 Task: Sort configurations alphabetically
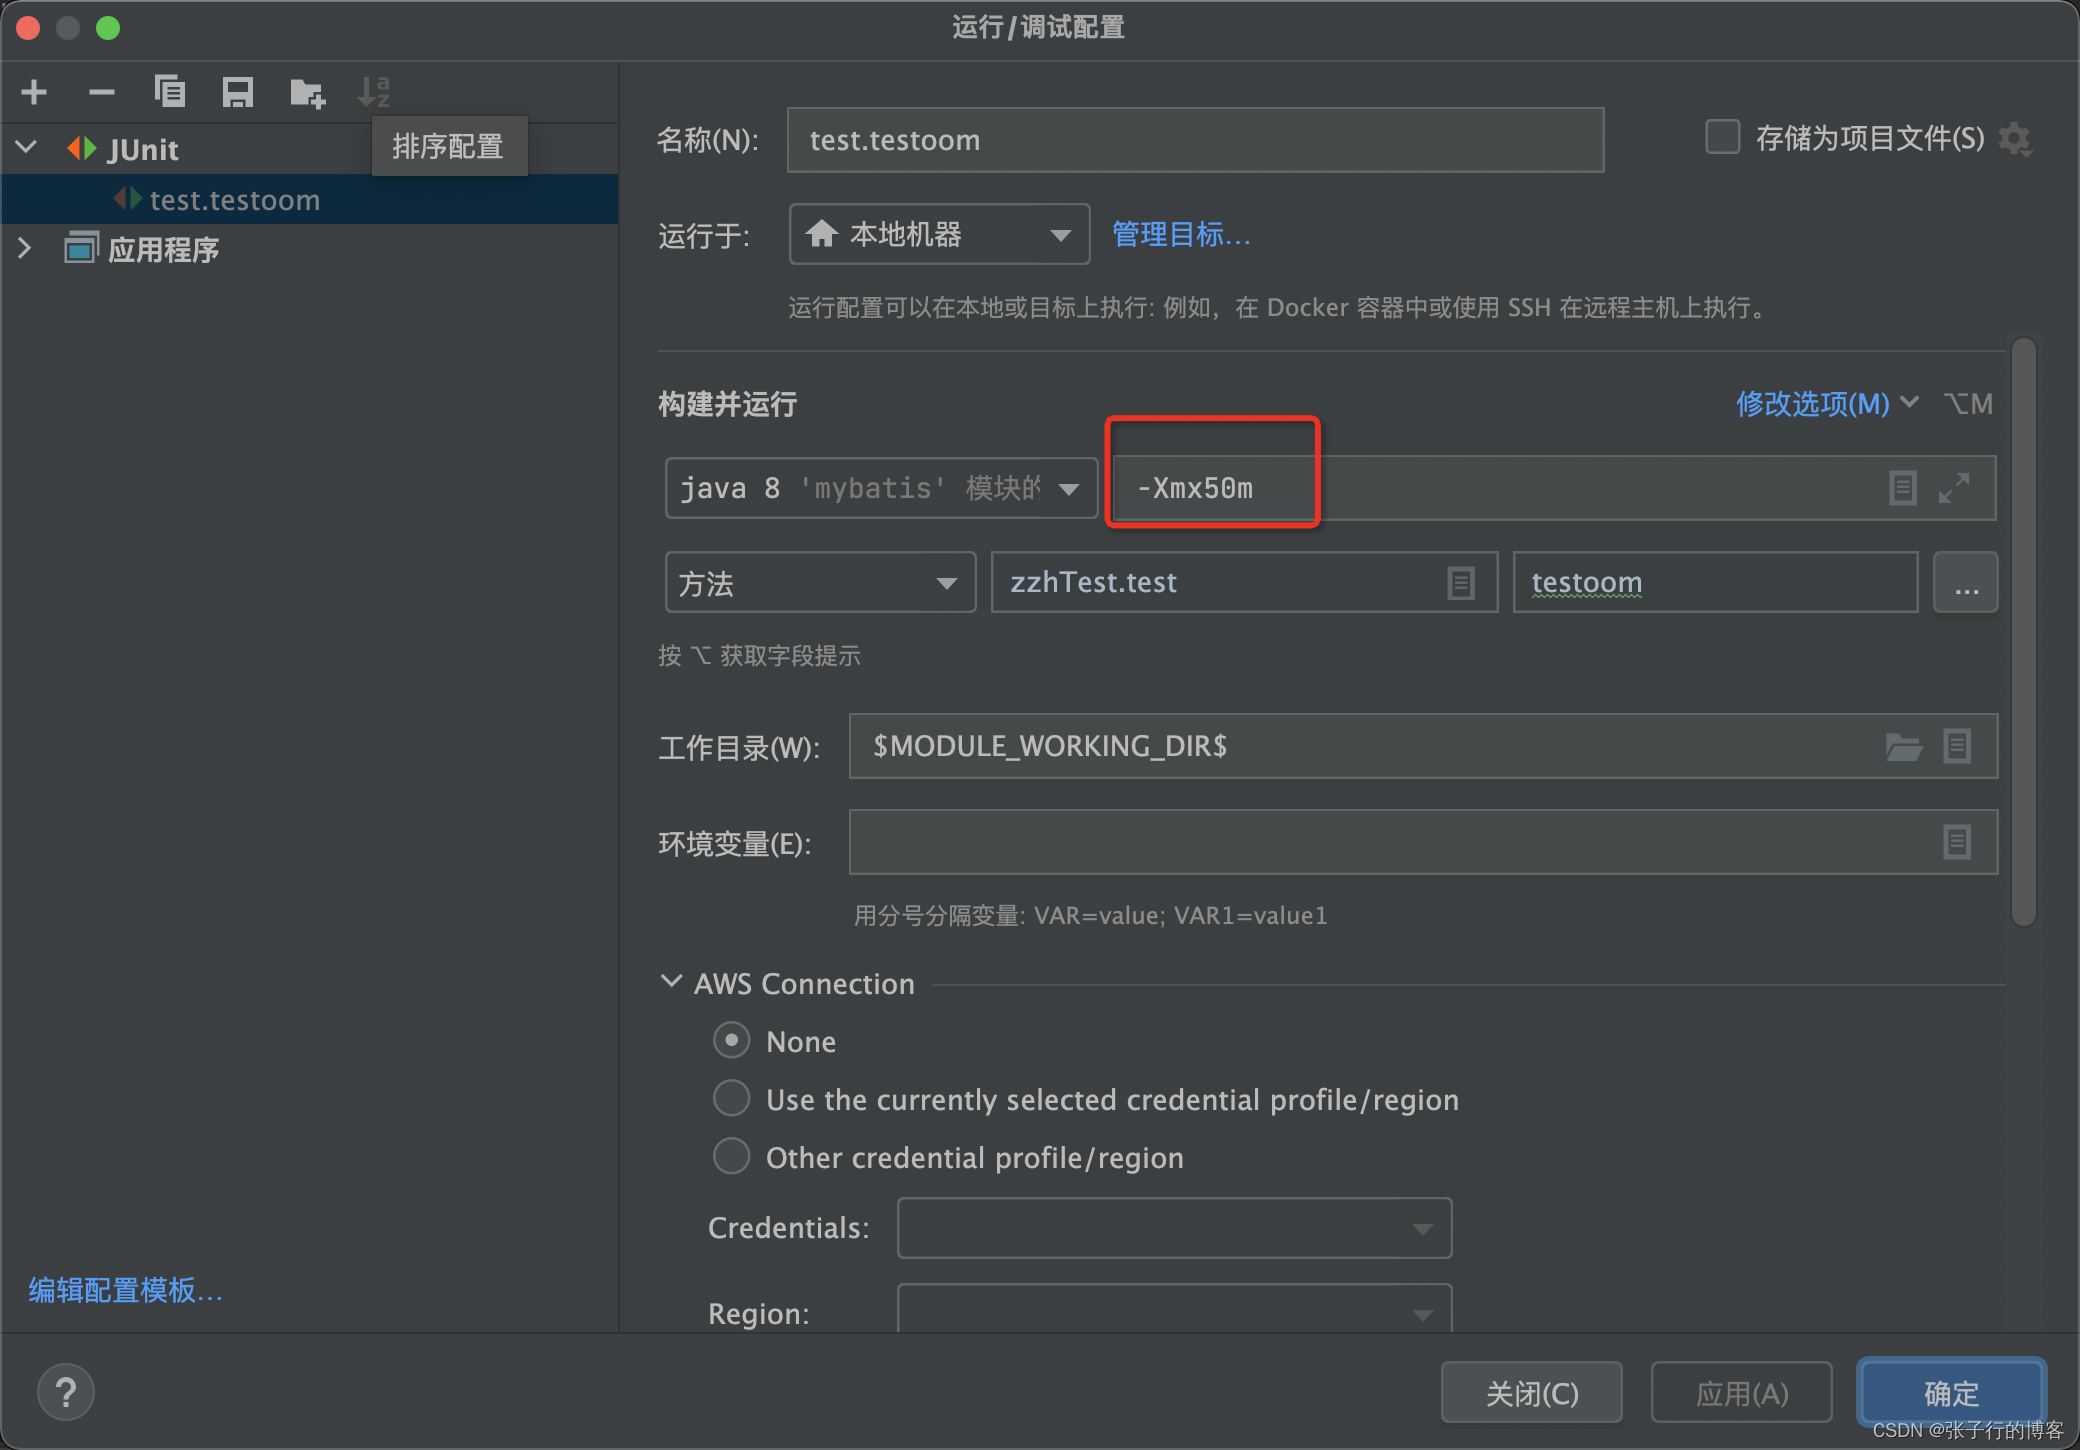coord(374,92)
